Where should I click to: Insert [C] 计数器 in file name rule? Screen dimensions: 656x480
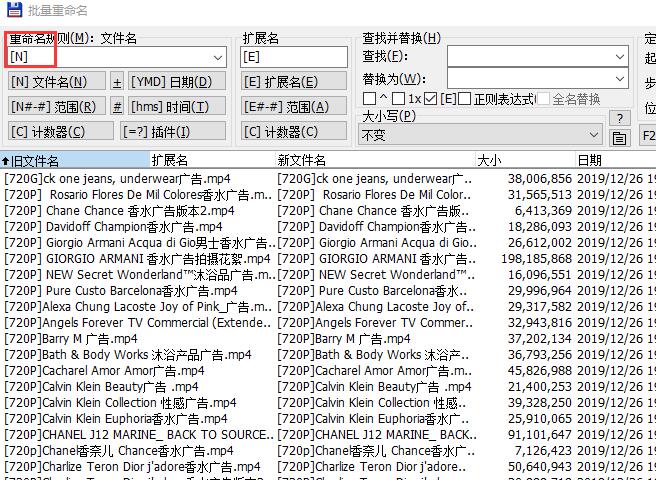(61, 132)
